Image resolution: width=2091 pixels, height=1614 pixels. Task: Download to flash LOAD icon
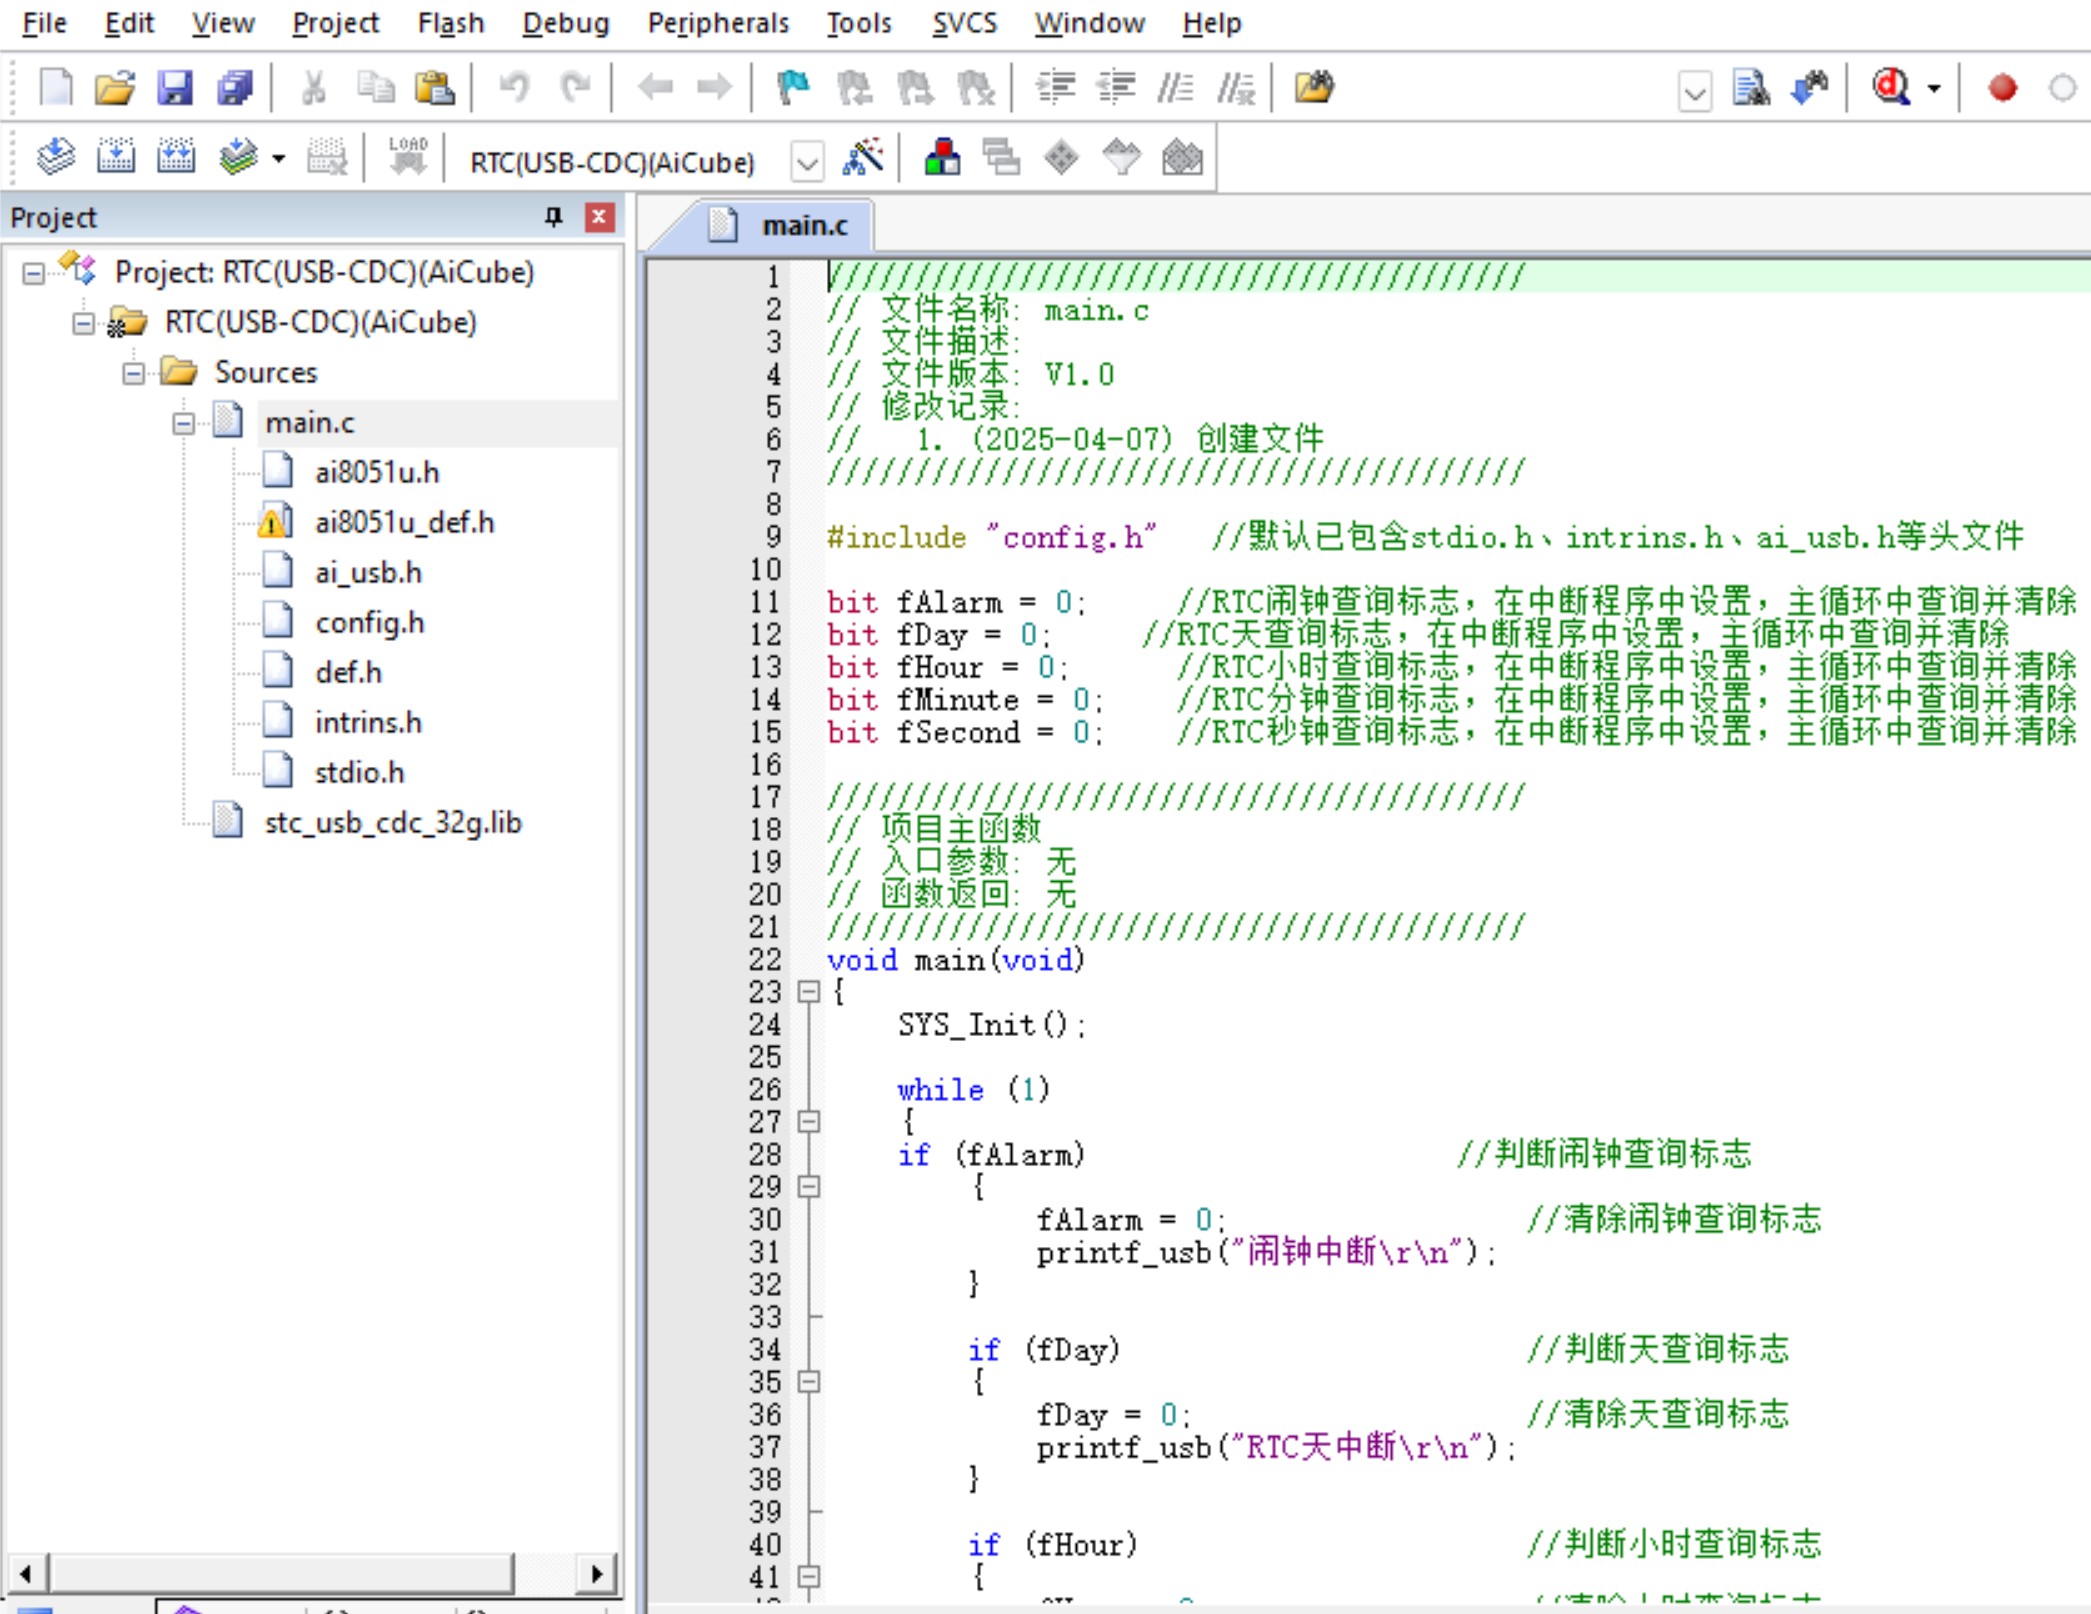408,157
